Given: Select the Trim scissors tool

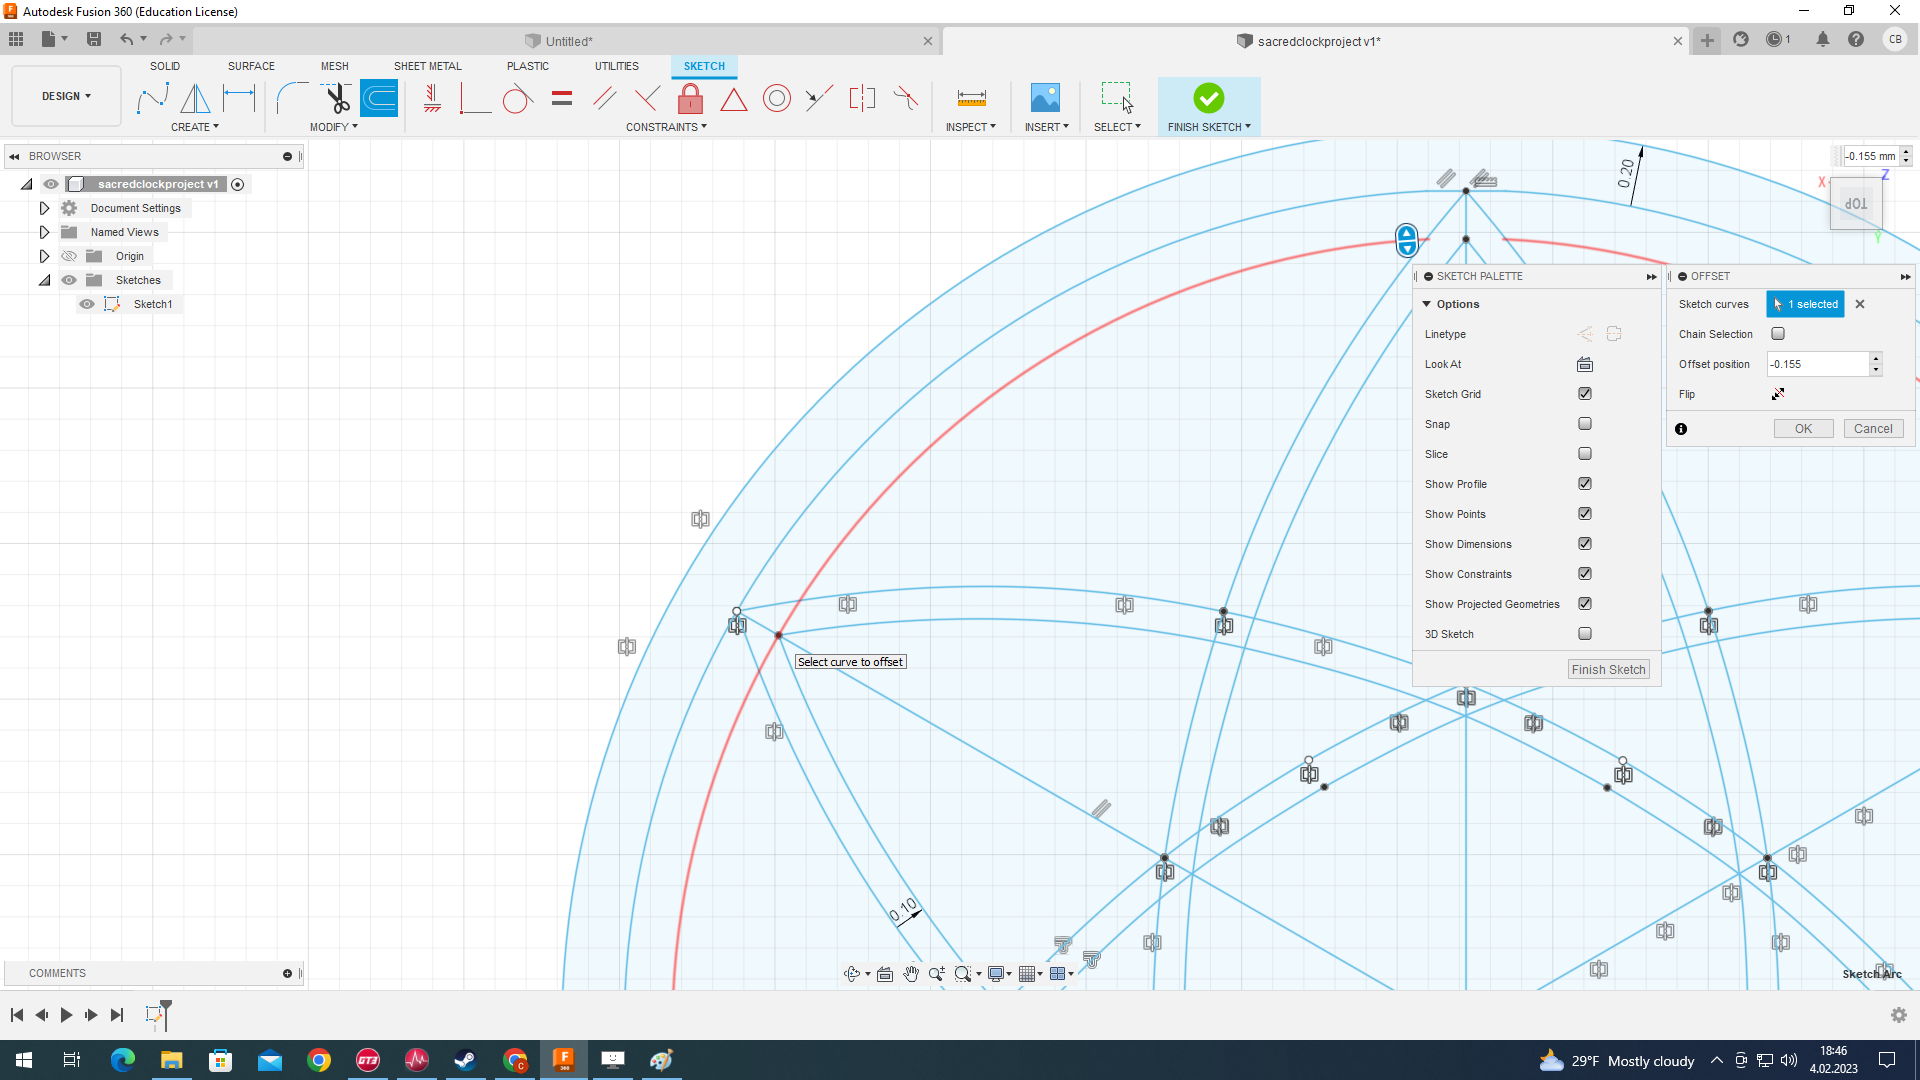Looking at the screenshot, I should pyautogui.click(x=337, y=98).
